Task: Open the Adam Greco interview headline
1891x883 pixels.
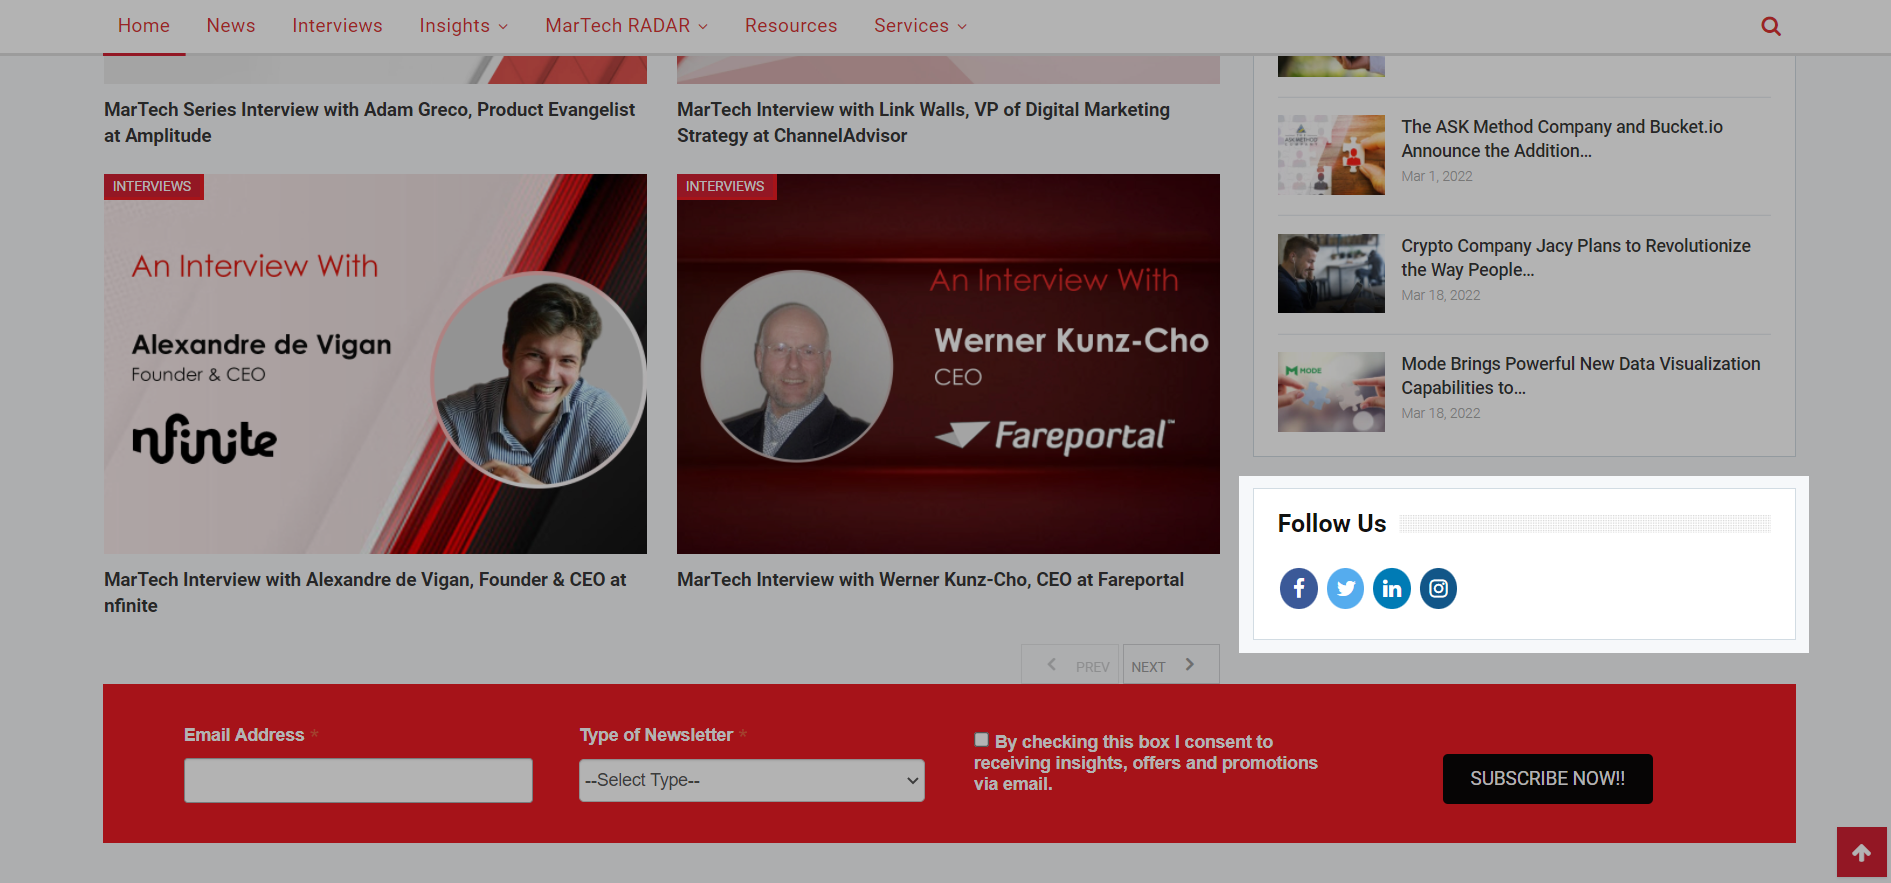Action: click(370, 122)
